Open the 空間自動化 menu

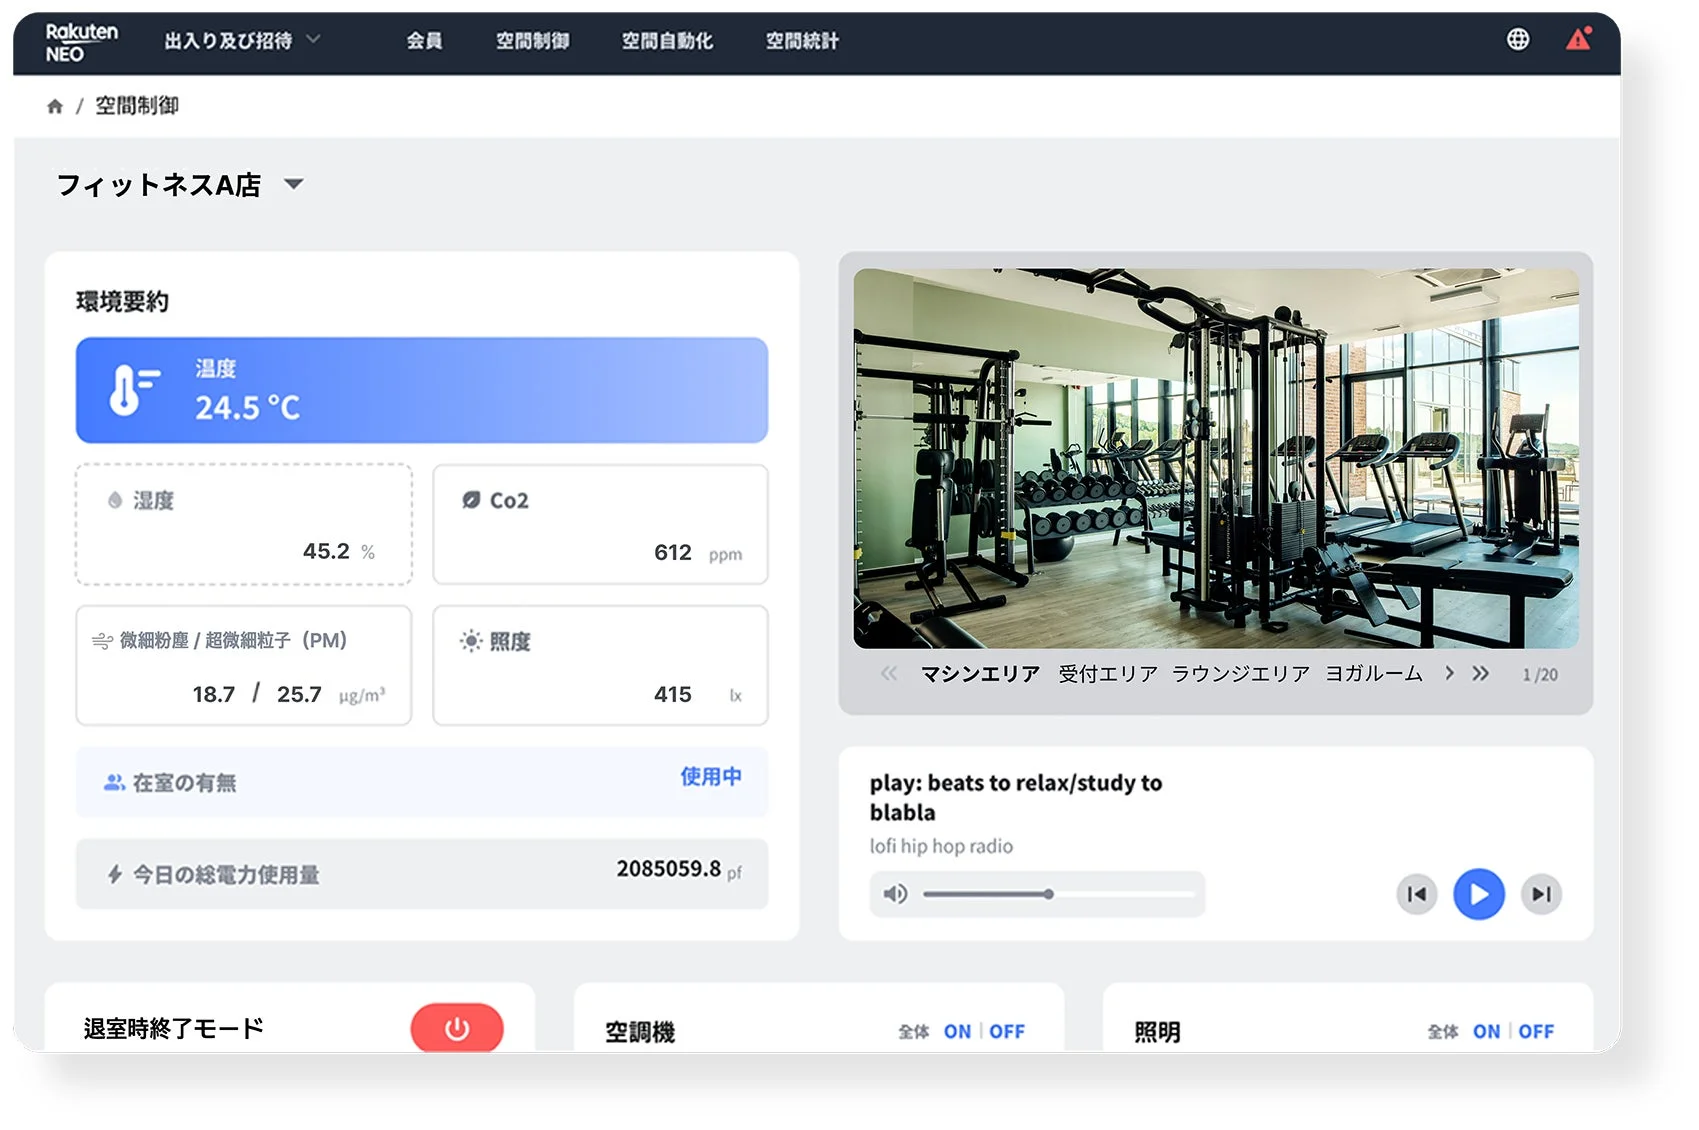pos(667,41)
